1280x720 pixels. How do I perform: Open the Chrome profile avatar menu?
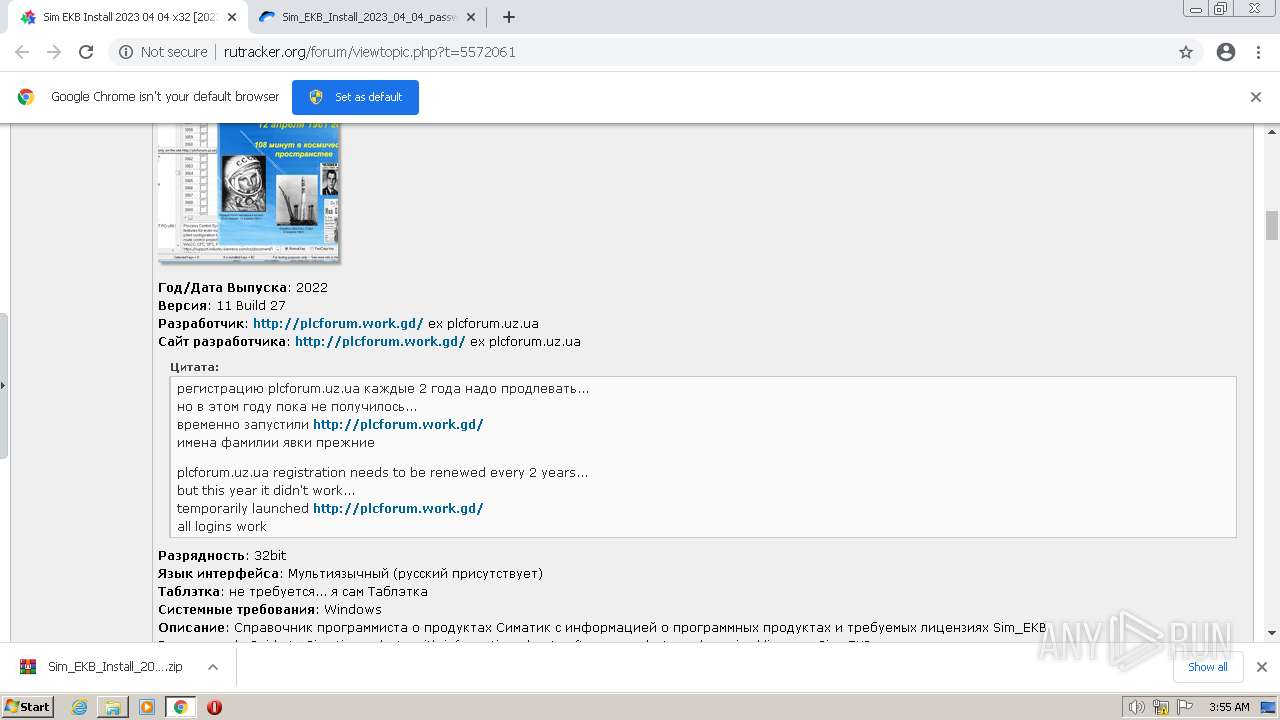(1226, 52)
